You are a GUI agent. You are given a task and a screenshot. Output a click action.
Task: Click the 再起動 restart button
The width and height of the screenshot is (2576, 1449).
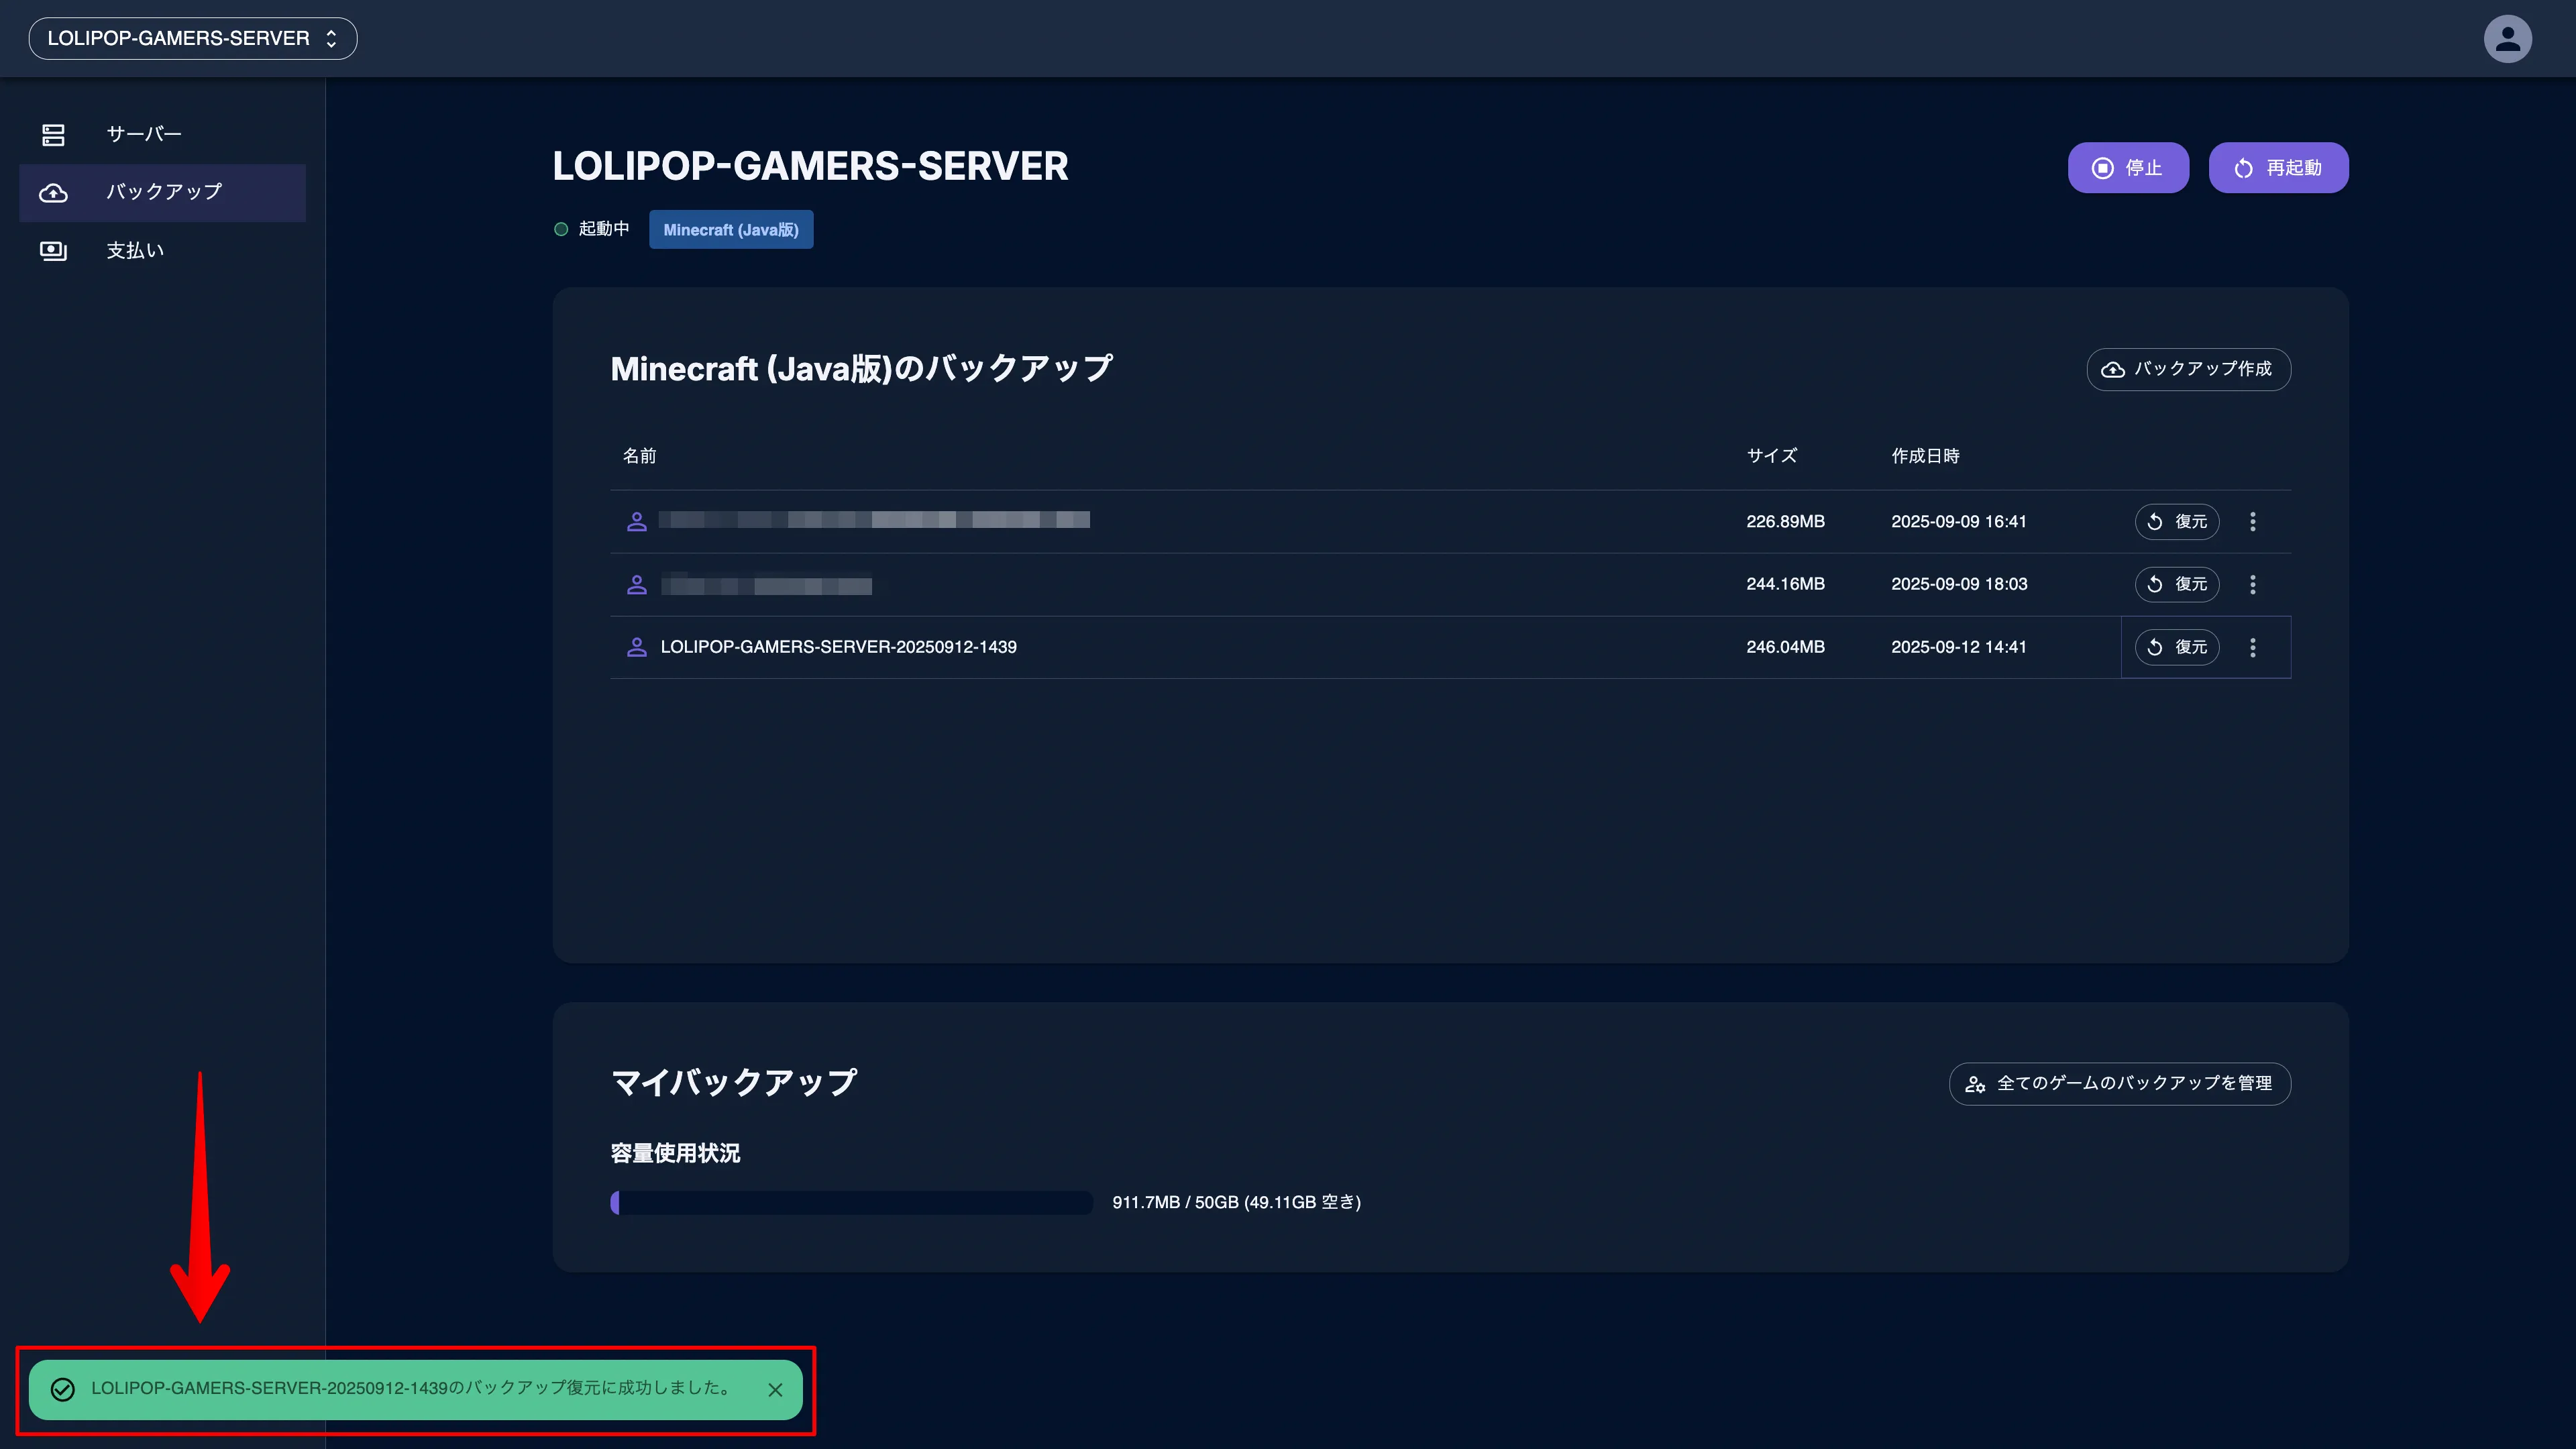point(2277,168)
